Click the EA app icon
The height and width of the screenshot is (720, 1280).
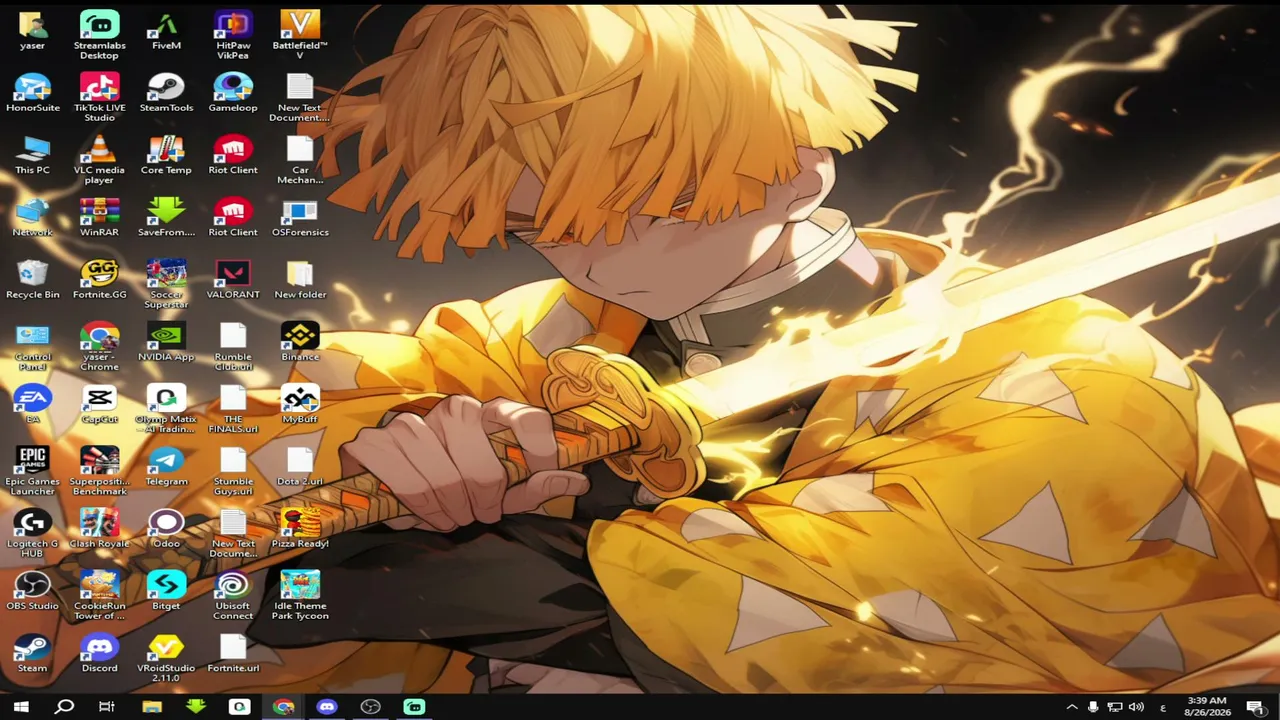(x=32, y=403)
